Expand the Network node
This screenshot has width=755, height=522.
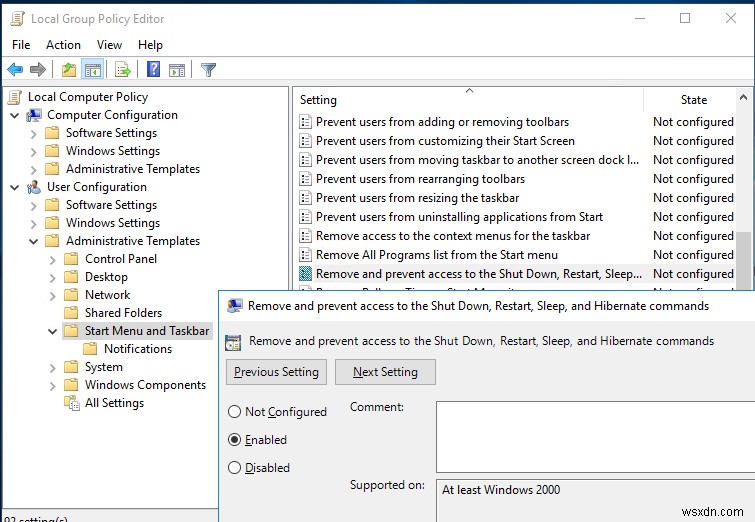(x=52, y=295)
